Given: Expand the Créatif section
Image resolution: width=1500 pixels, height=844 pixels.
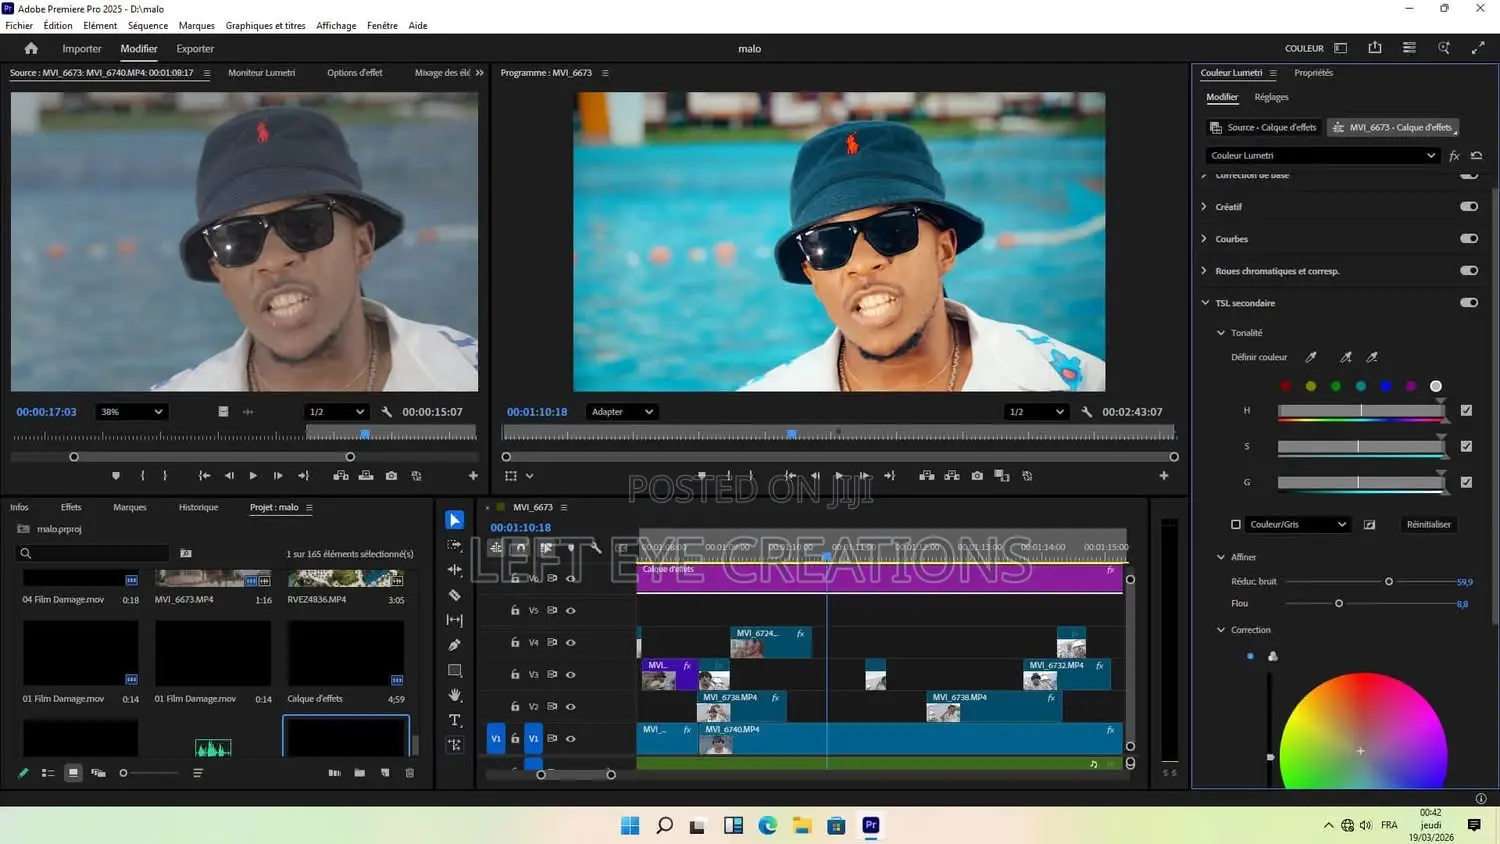Looking at the screenshot, I should pyautogui.click(x=1204, y=207).
